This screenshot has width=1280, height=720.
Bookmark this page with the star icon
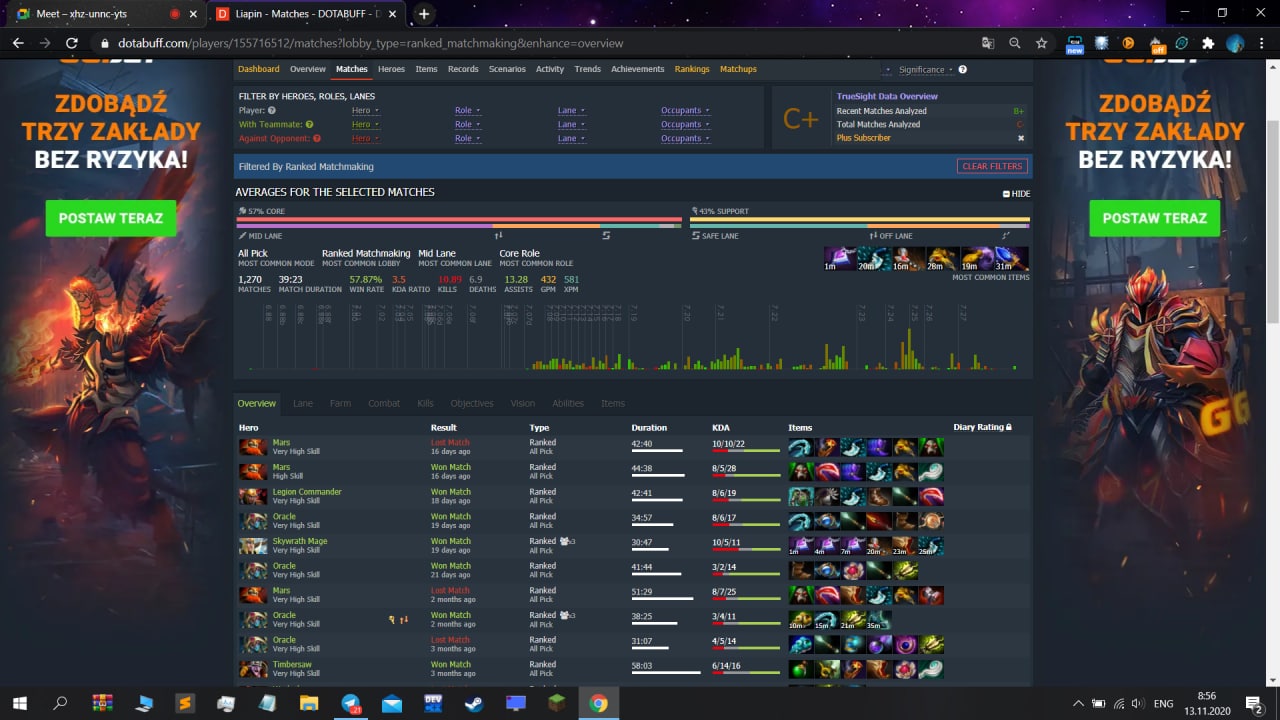pyautogui.click(x=1041, y=43)
